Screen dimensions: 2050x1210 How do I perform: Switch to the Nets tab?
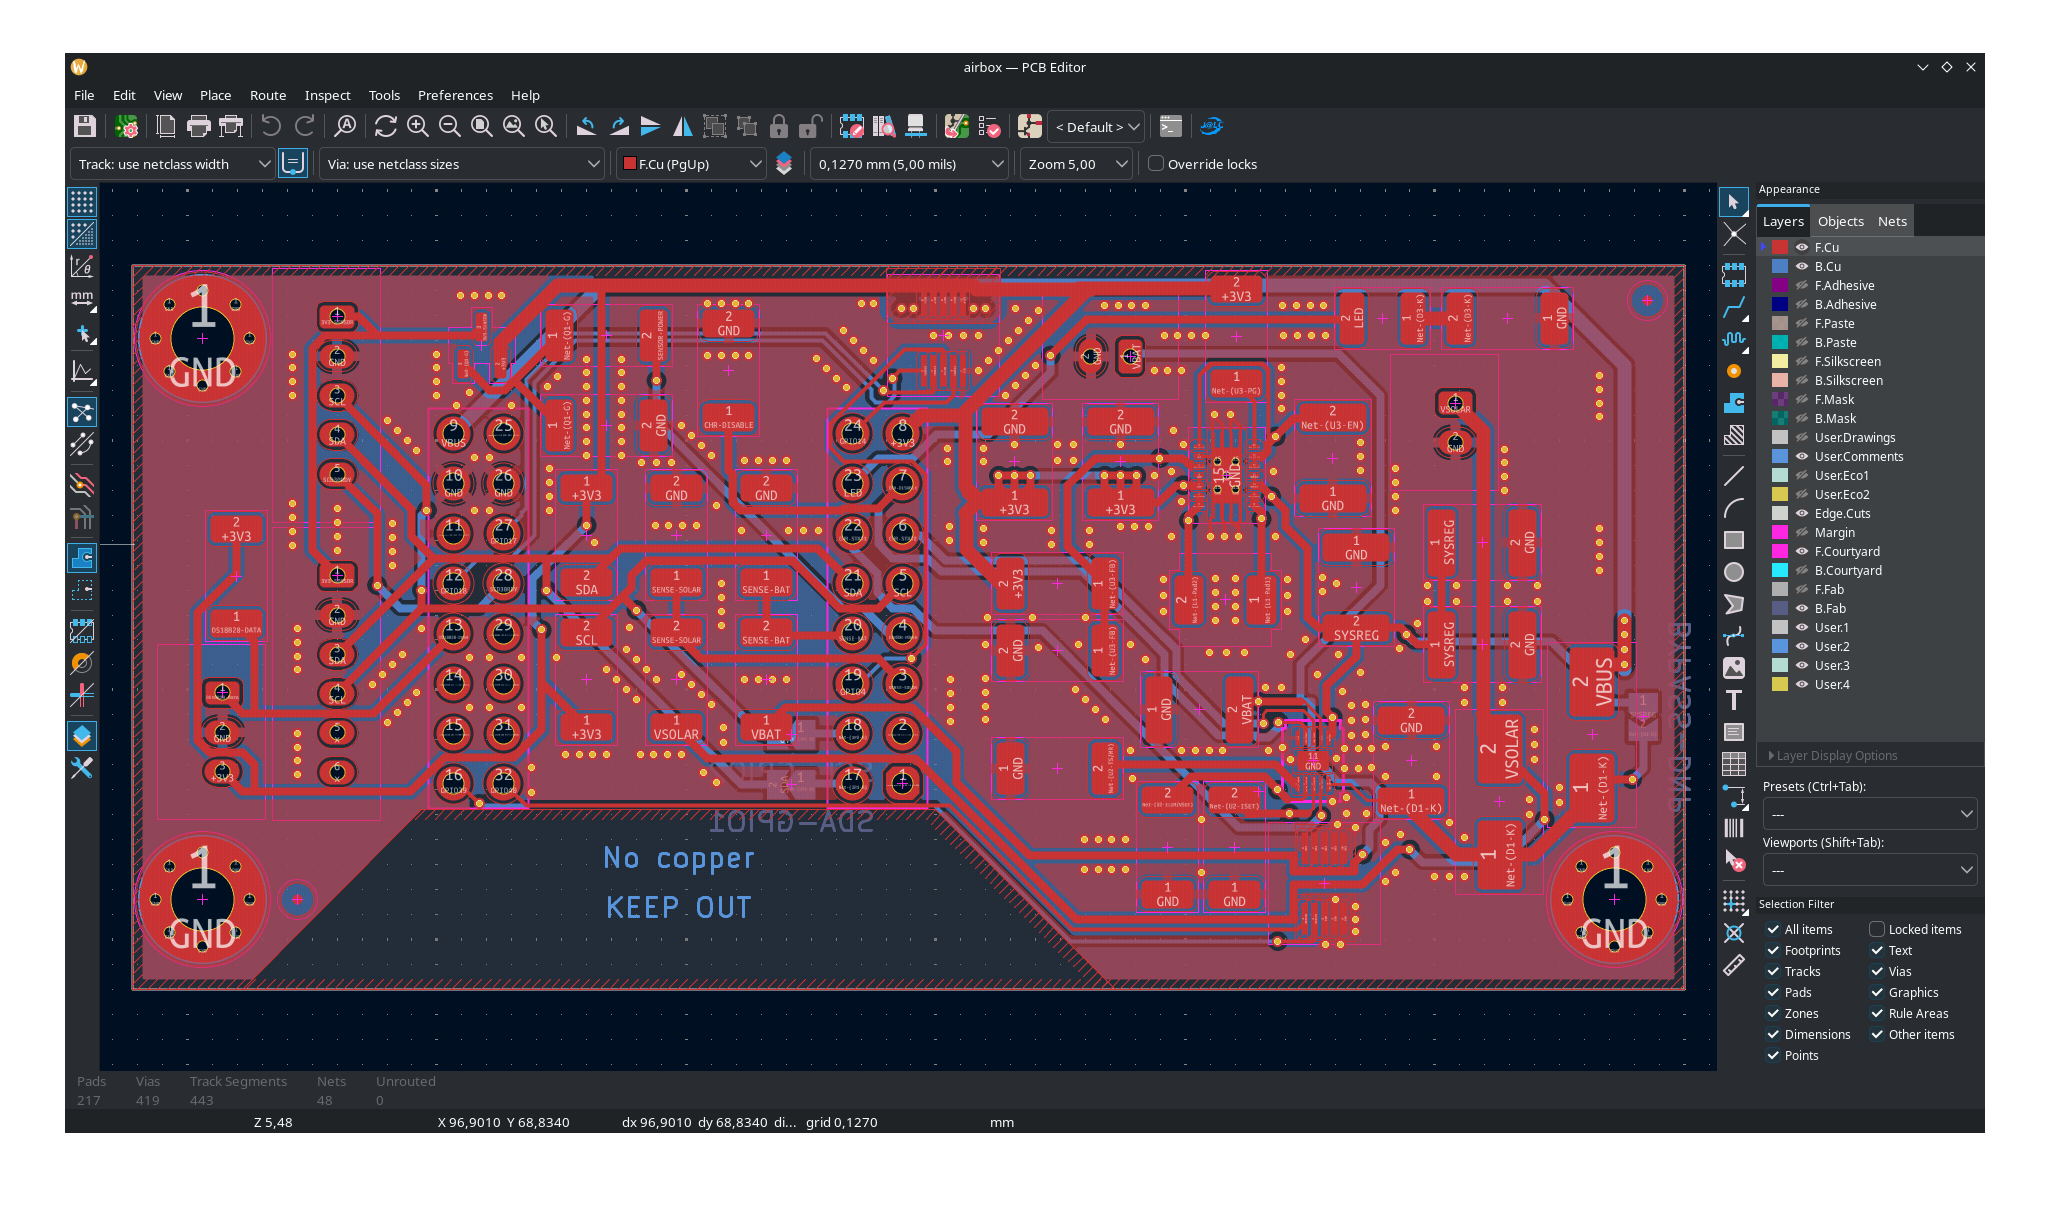[1892, 221]
